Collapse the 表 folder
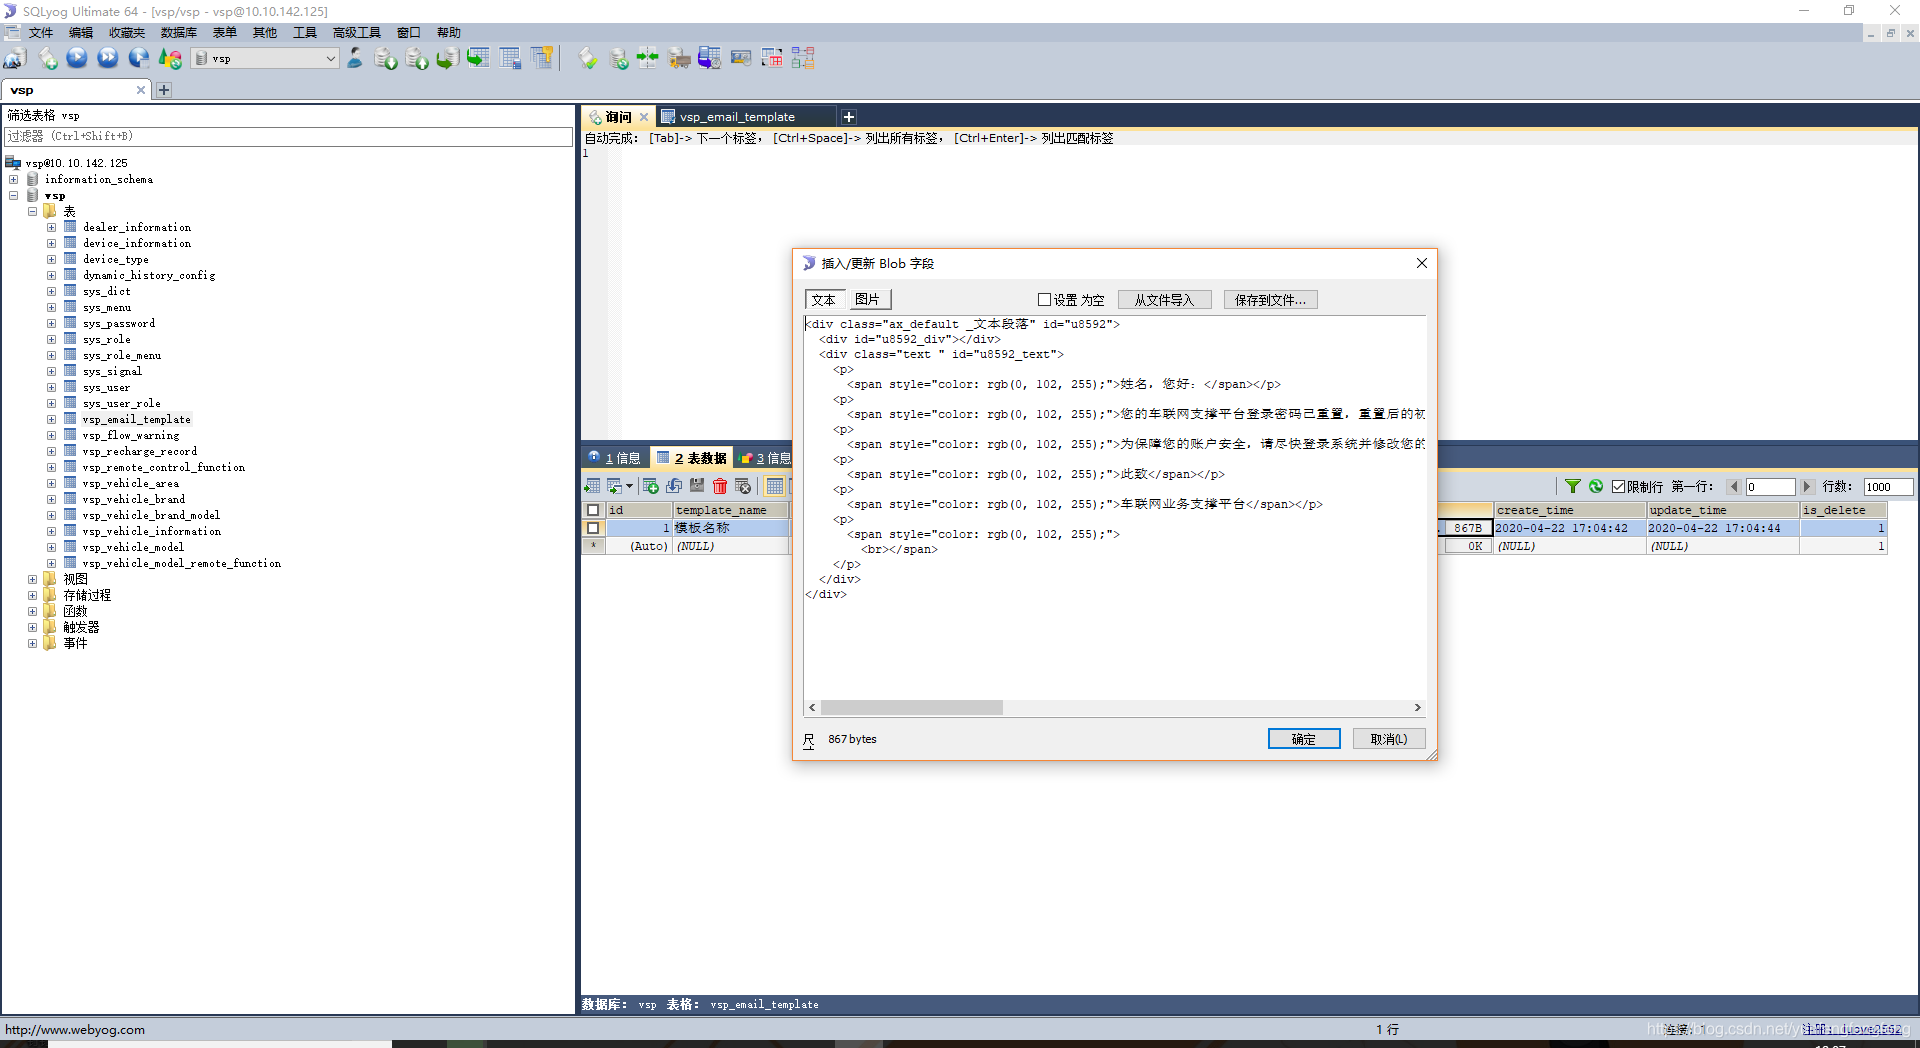Image resolution: width=1920 pixels, height=1048 pixels. pos(33,212)
